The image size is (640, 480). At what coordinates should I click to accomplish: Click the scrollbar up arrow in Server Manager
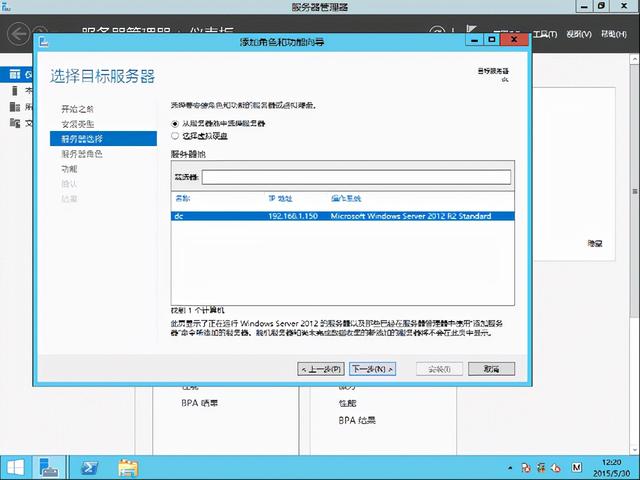click(635, 59)
